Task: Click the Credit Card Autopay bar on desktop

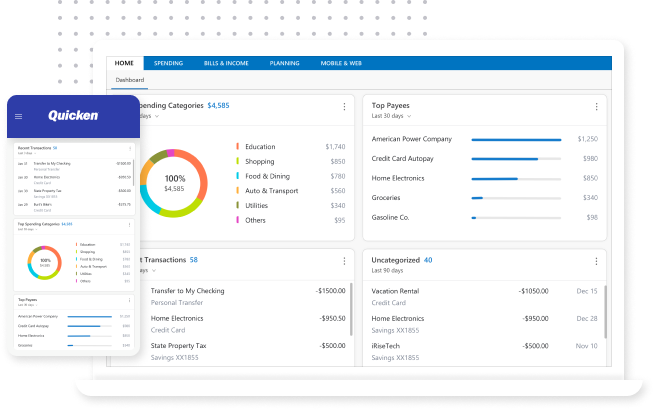Action: click(x=516, y=159)
